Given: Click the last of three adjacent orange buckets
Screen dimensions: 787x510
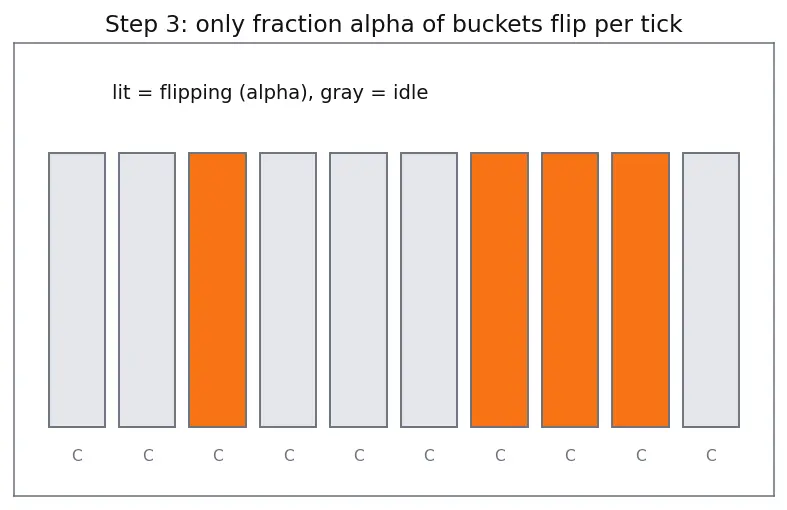Looking at the screenshot, I should click(x=640, y=290).
